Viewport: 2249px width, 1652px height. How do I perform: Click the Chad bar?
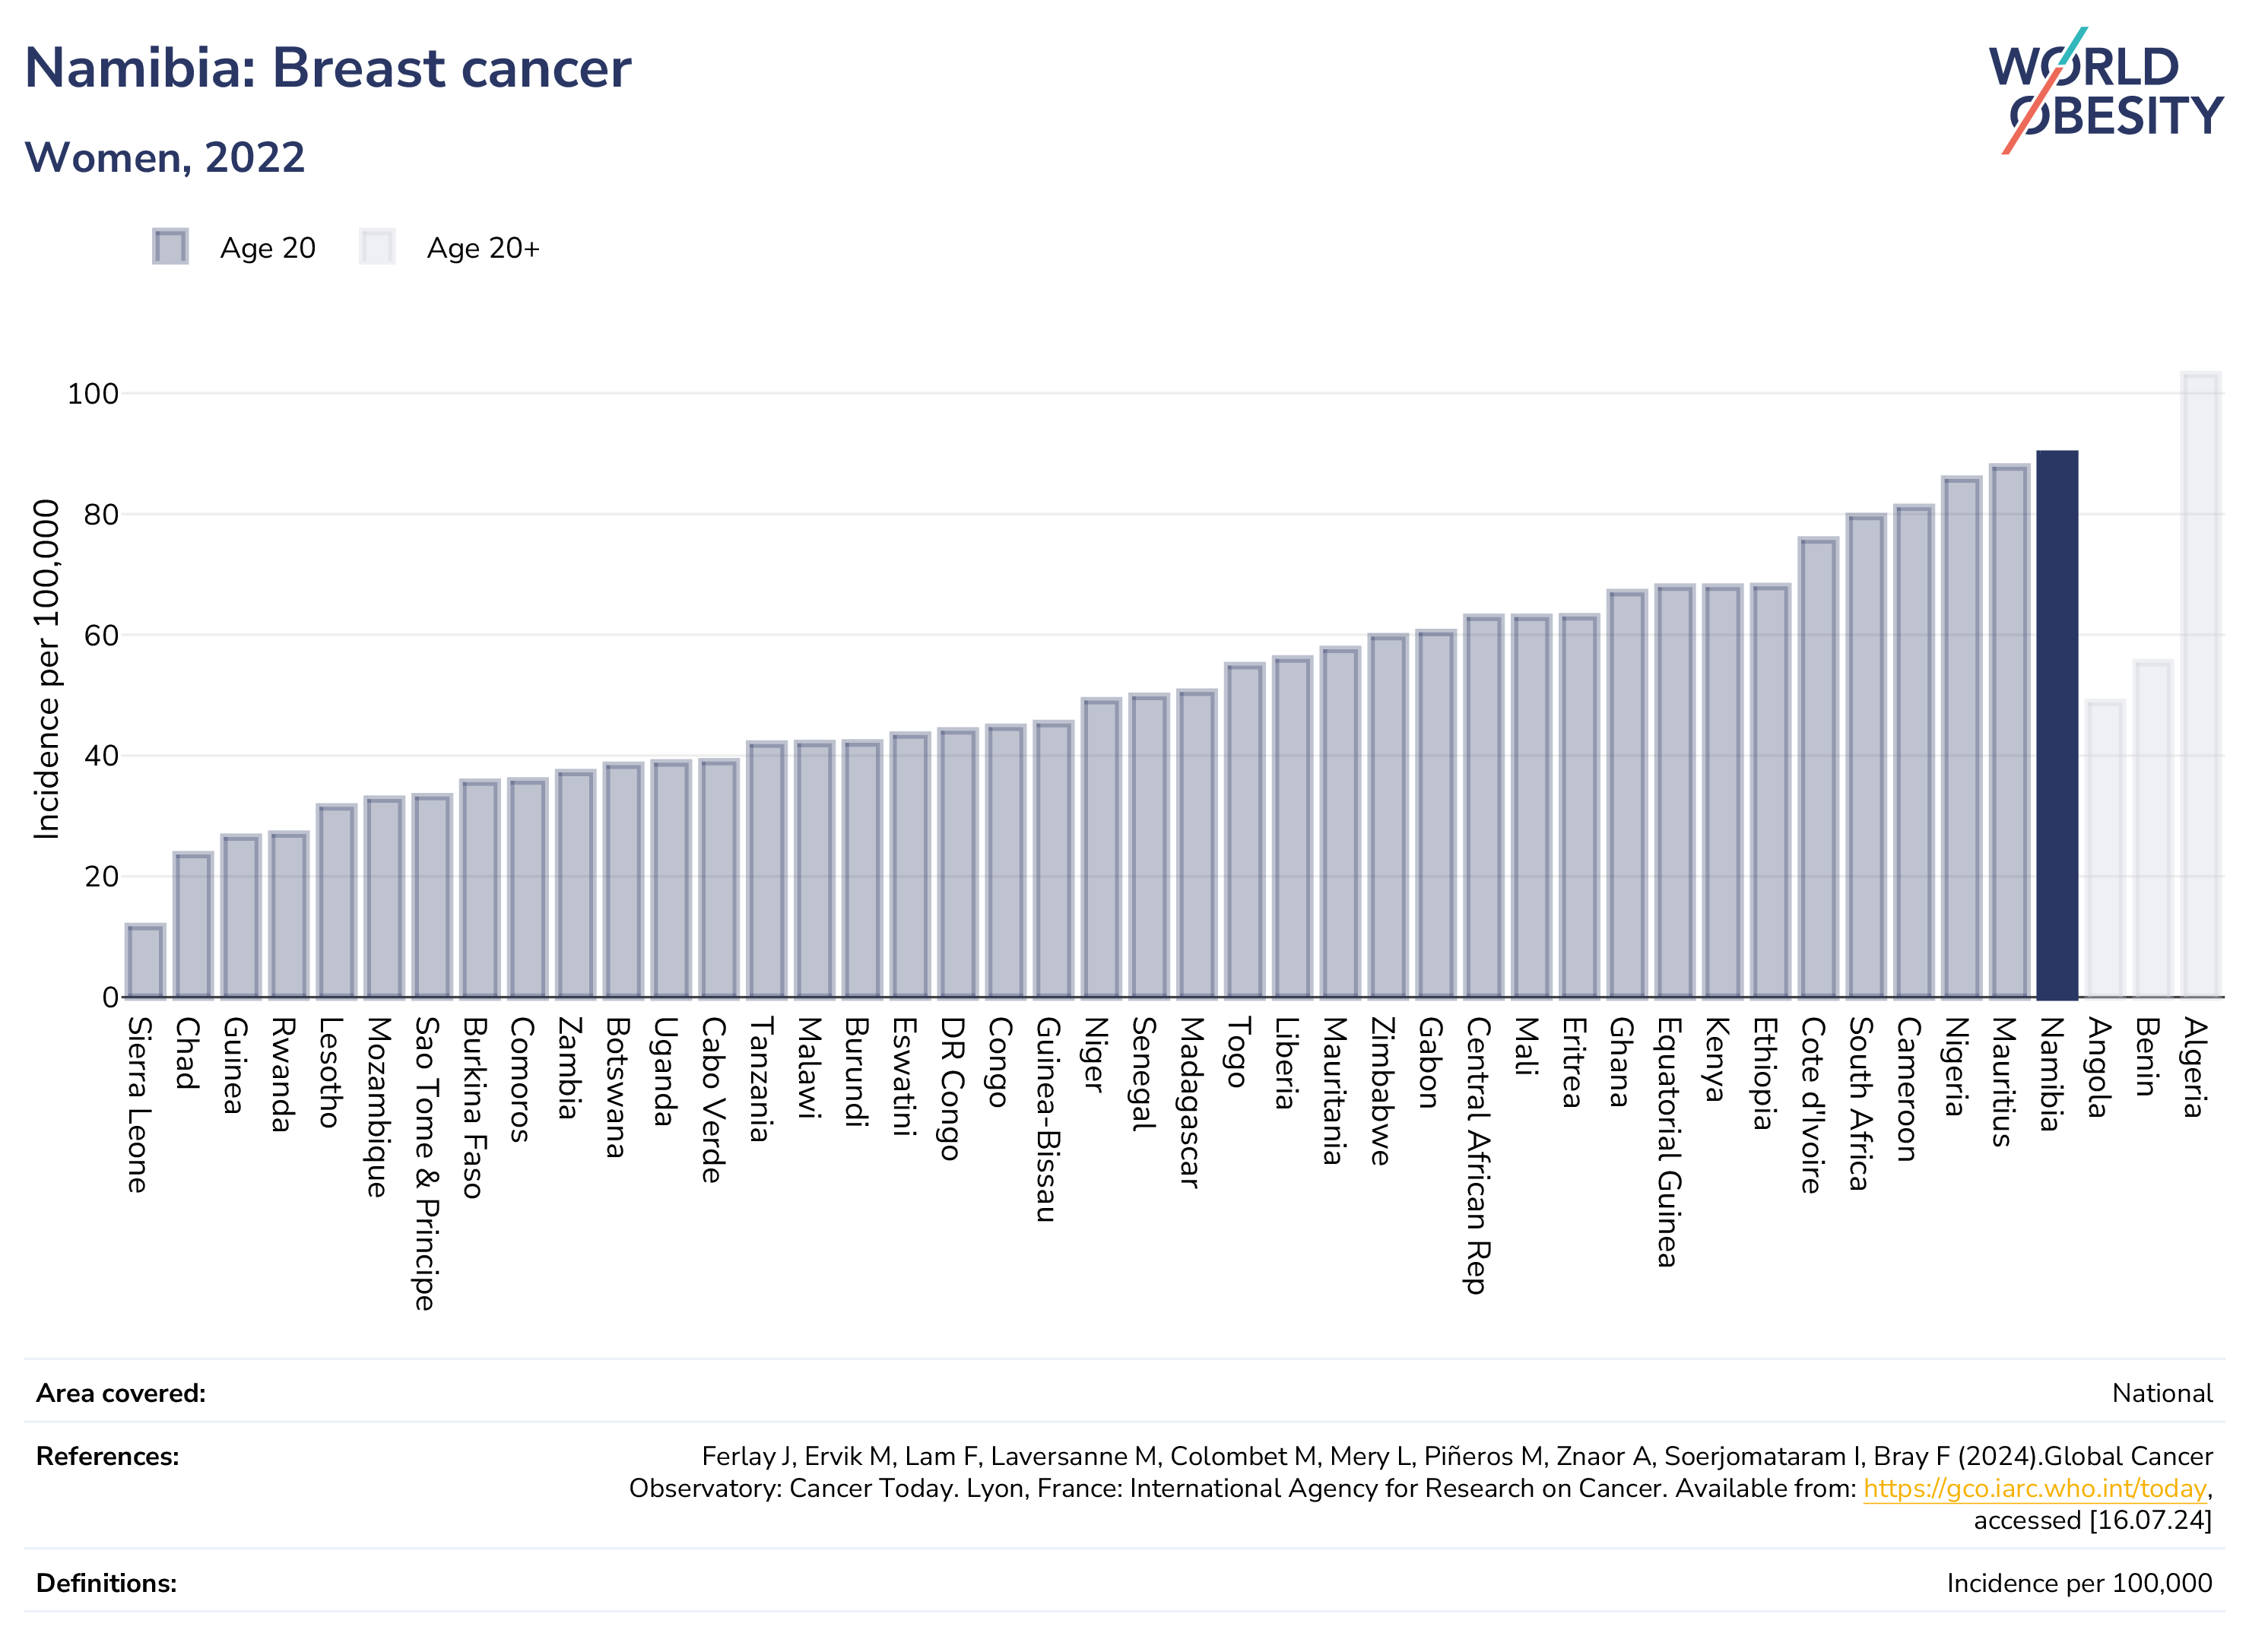pyautogui.click(x=193, y=925)
